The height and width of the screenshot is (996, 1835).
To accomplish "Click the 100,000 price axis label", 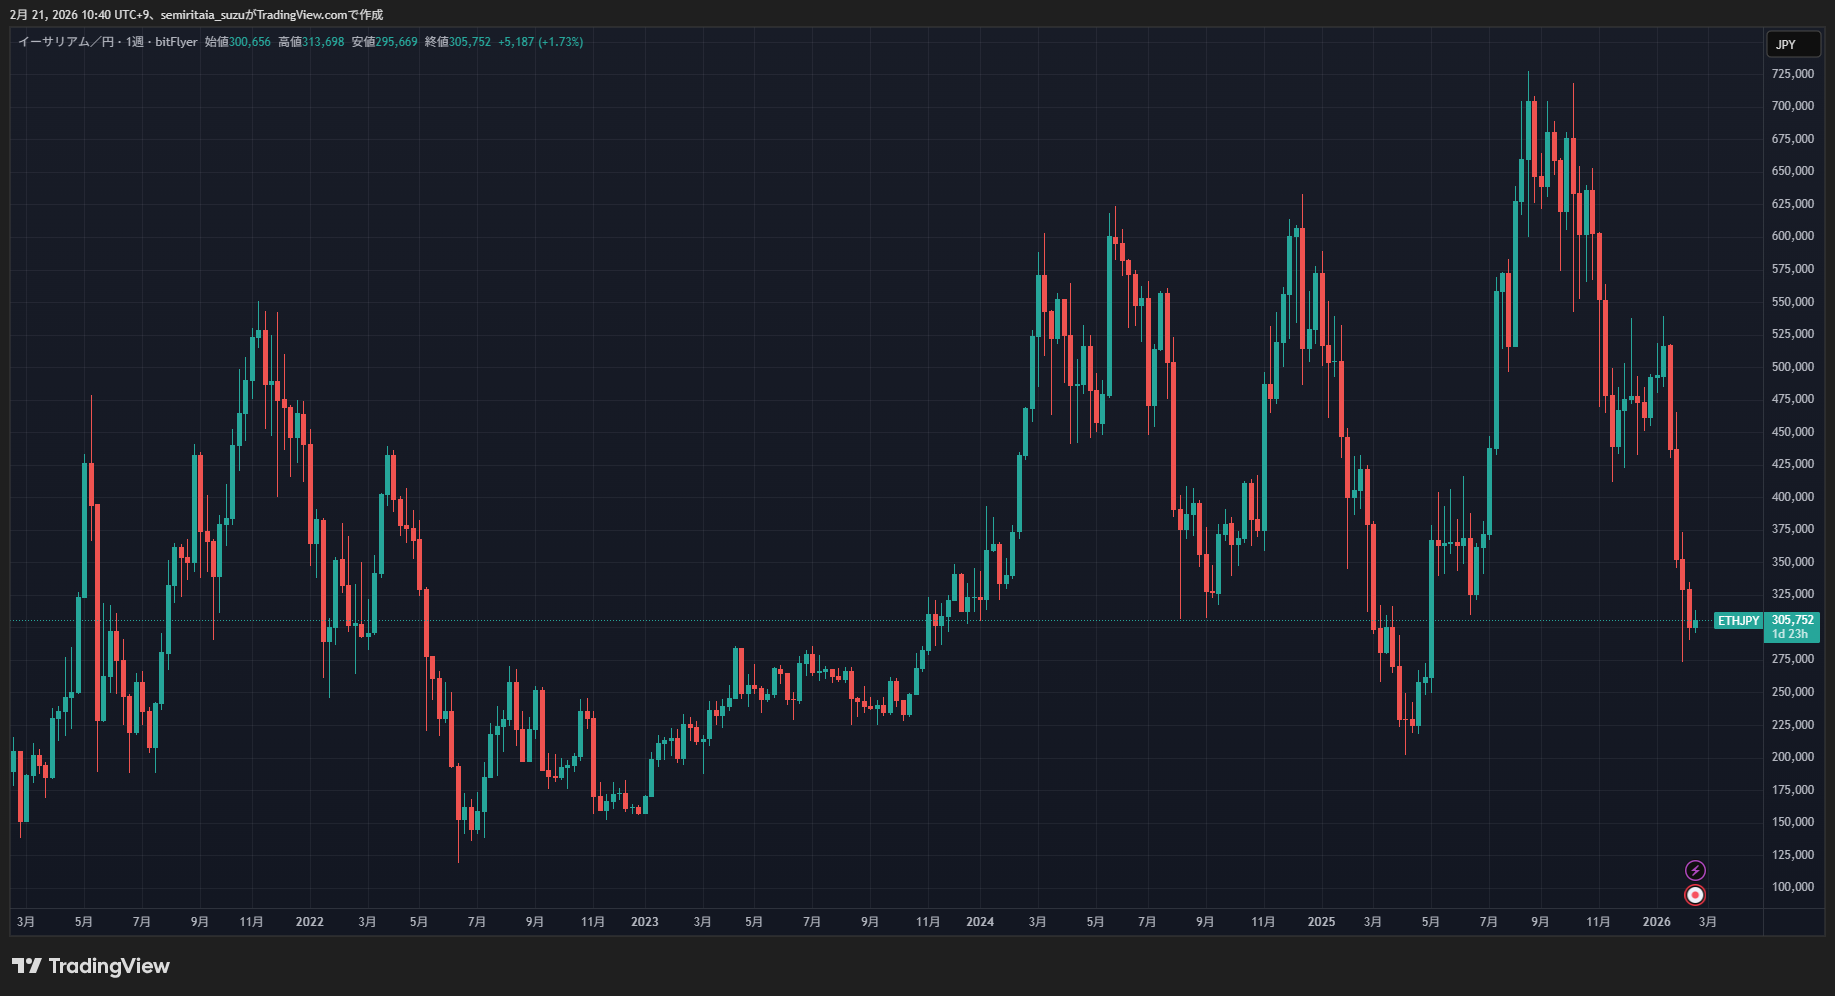I will click(x=1793, y=887).
